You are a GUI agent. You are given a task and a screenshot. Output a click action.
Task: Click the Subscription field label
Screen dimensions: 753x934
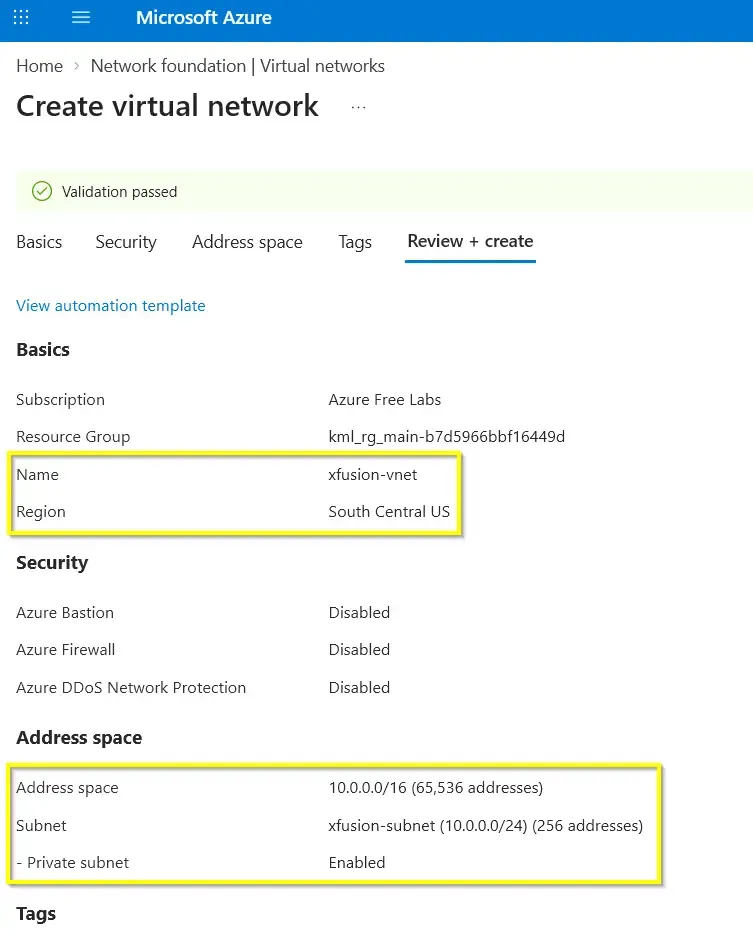pyautogui.click(x=61, y=400)
